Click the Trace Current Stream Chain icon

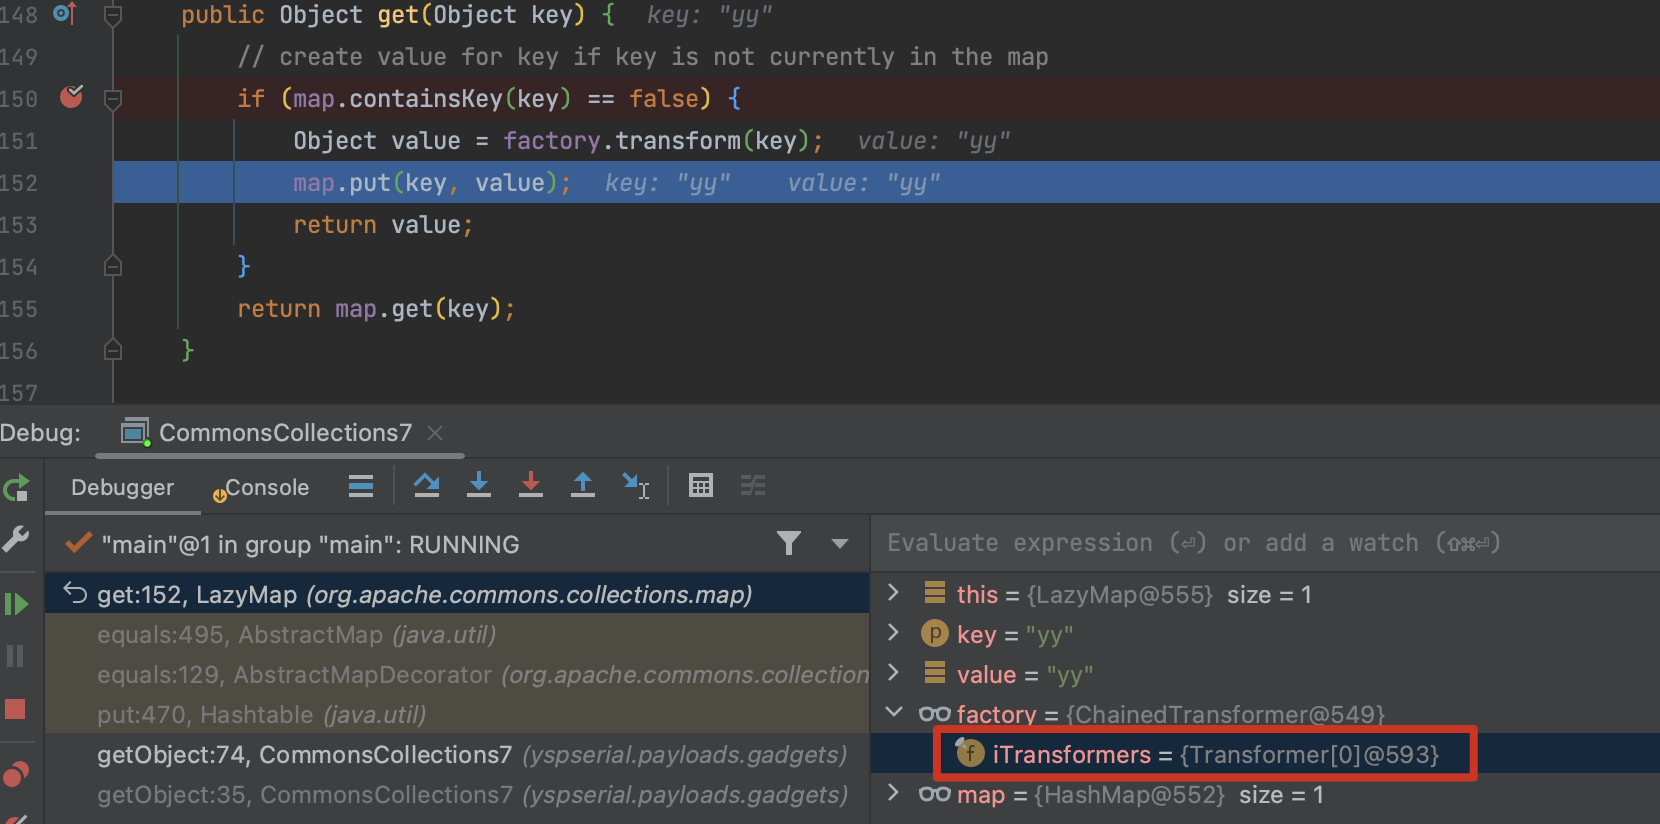753,486
